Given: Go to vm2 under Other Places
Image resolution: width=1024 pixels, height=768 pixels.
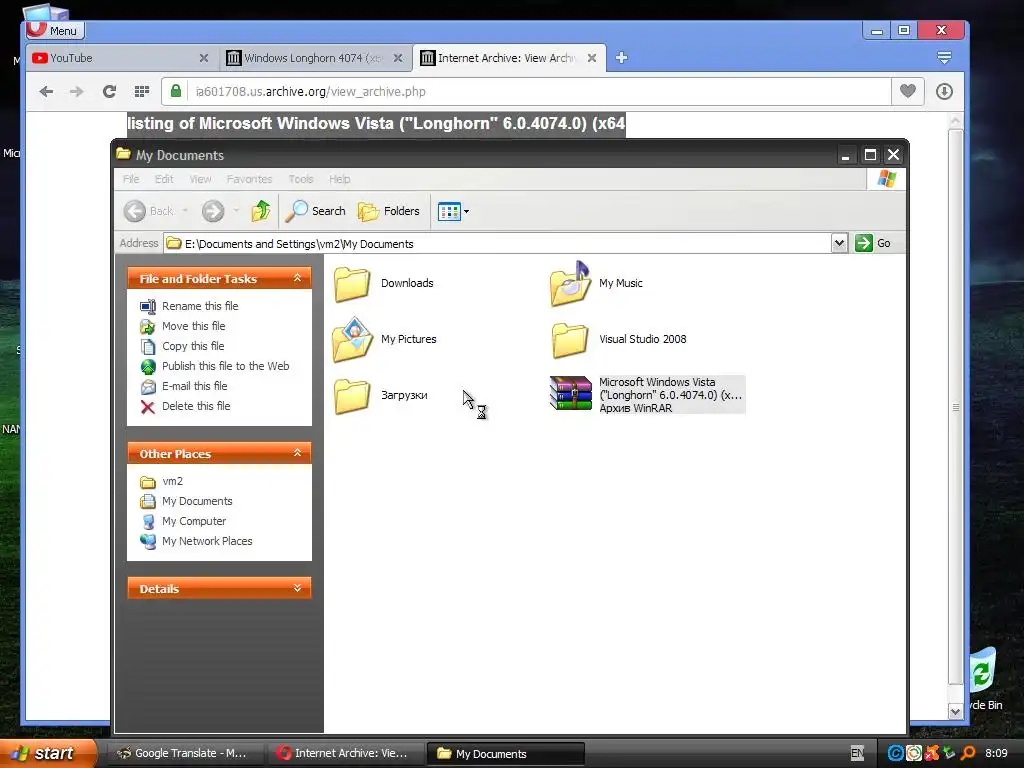Looking at the screenshot, I should coord(172,481).
